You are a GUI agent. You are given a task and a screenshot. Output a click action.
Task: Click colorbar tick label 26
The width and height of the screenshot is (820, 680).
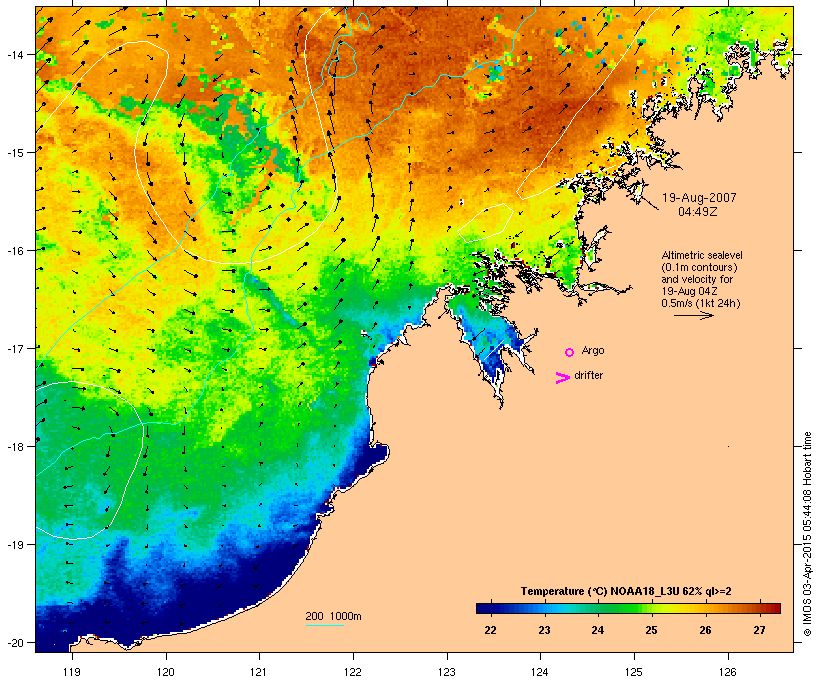[705, 630]
